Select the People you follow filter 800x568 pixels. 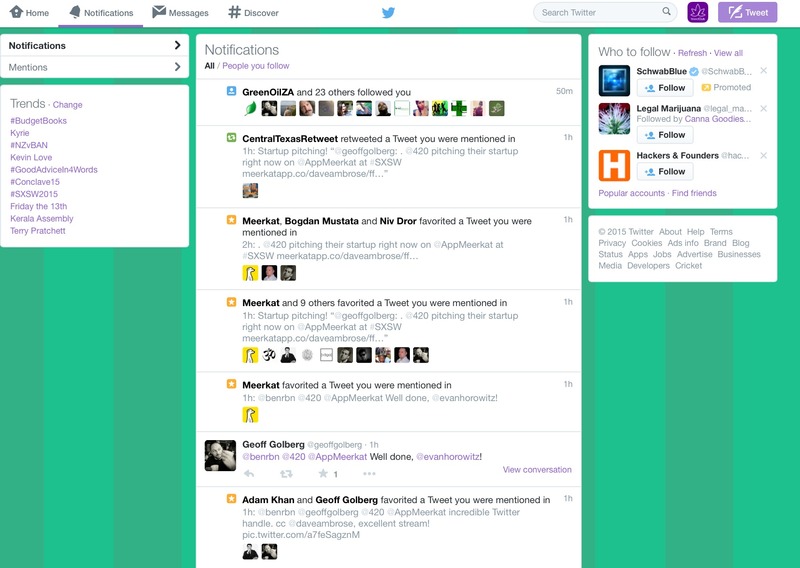[x=256, y=66]
